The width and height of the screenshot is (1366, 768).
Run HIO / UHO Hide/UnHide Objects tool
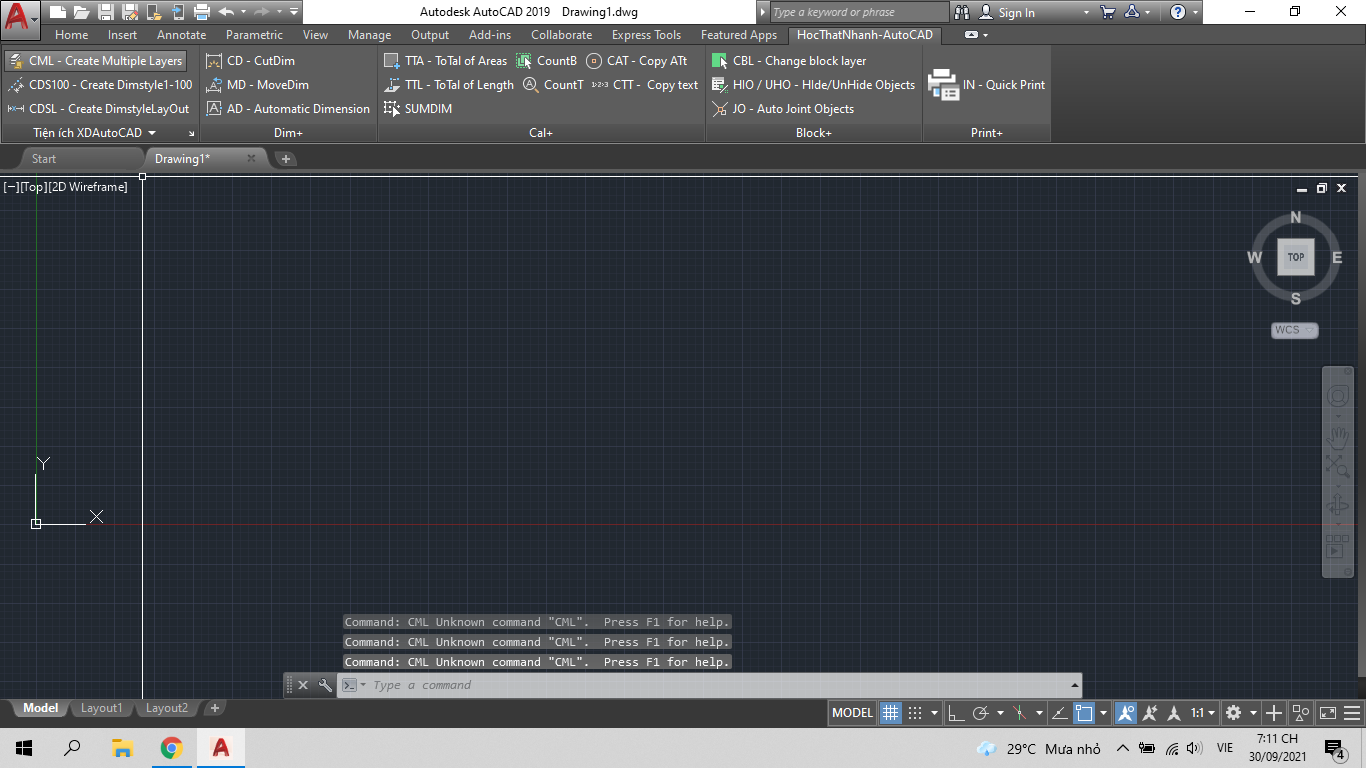pyautogui.click(x=813, y=85)
